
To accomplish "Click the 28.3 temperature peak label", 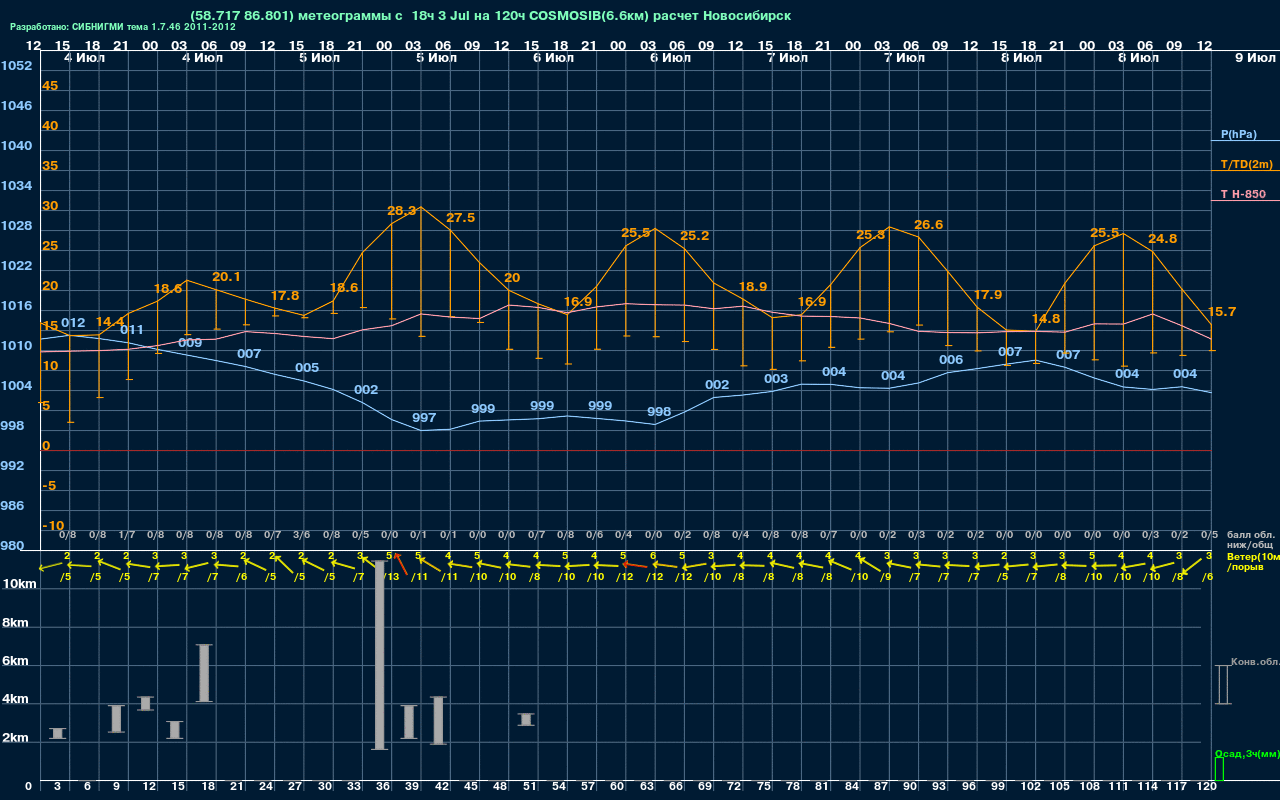I will [x=402, y=211].
